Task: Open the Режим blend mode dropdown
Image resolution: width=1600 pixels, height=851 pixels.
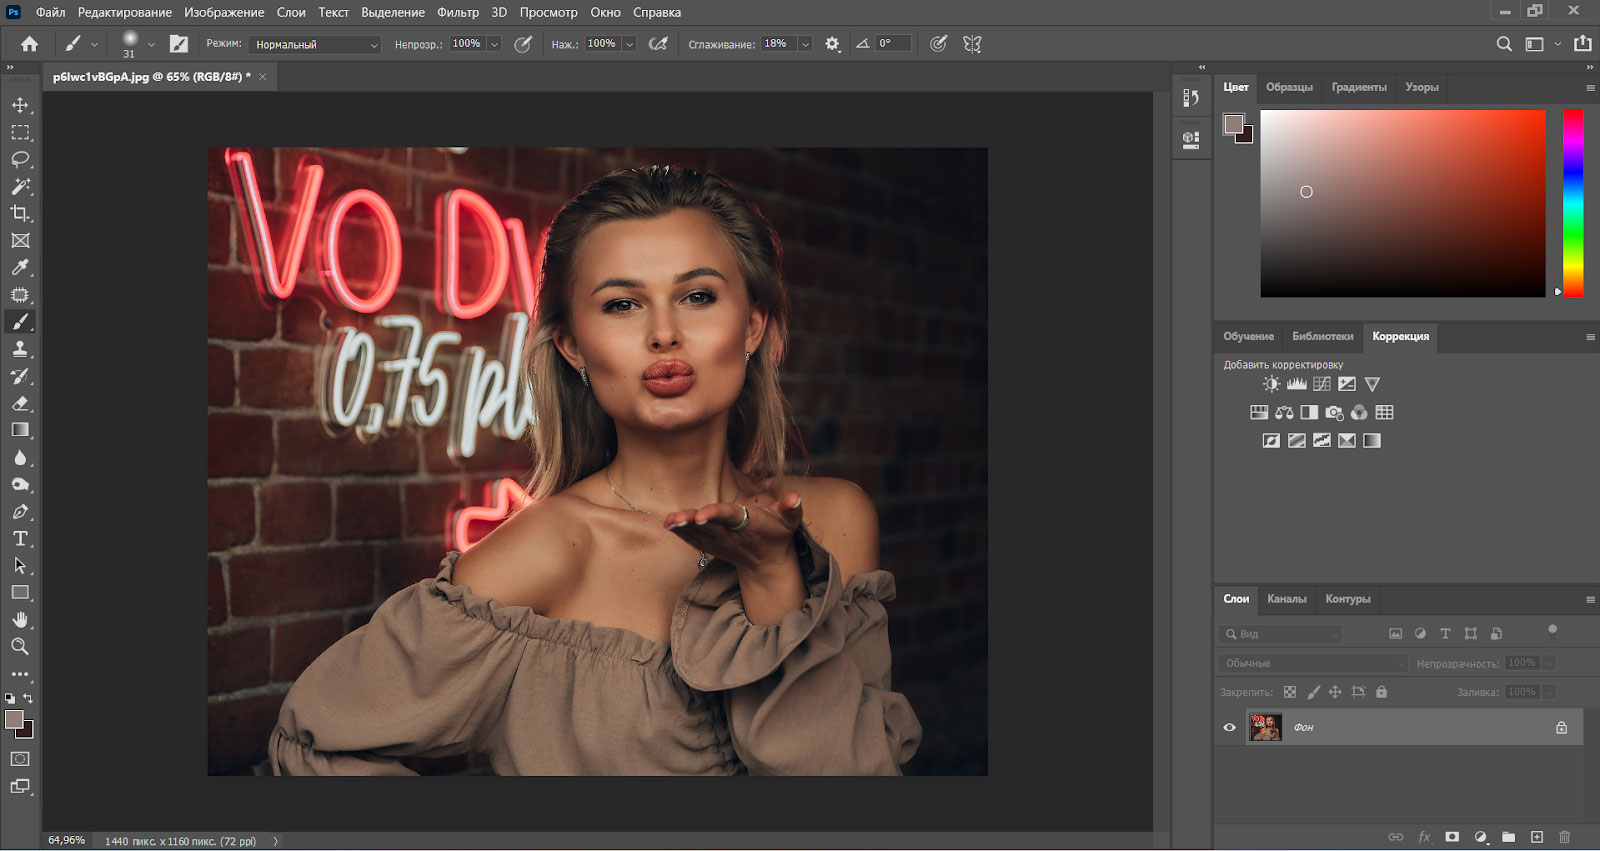Action: click(x=315, y=44)
